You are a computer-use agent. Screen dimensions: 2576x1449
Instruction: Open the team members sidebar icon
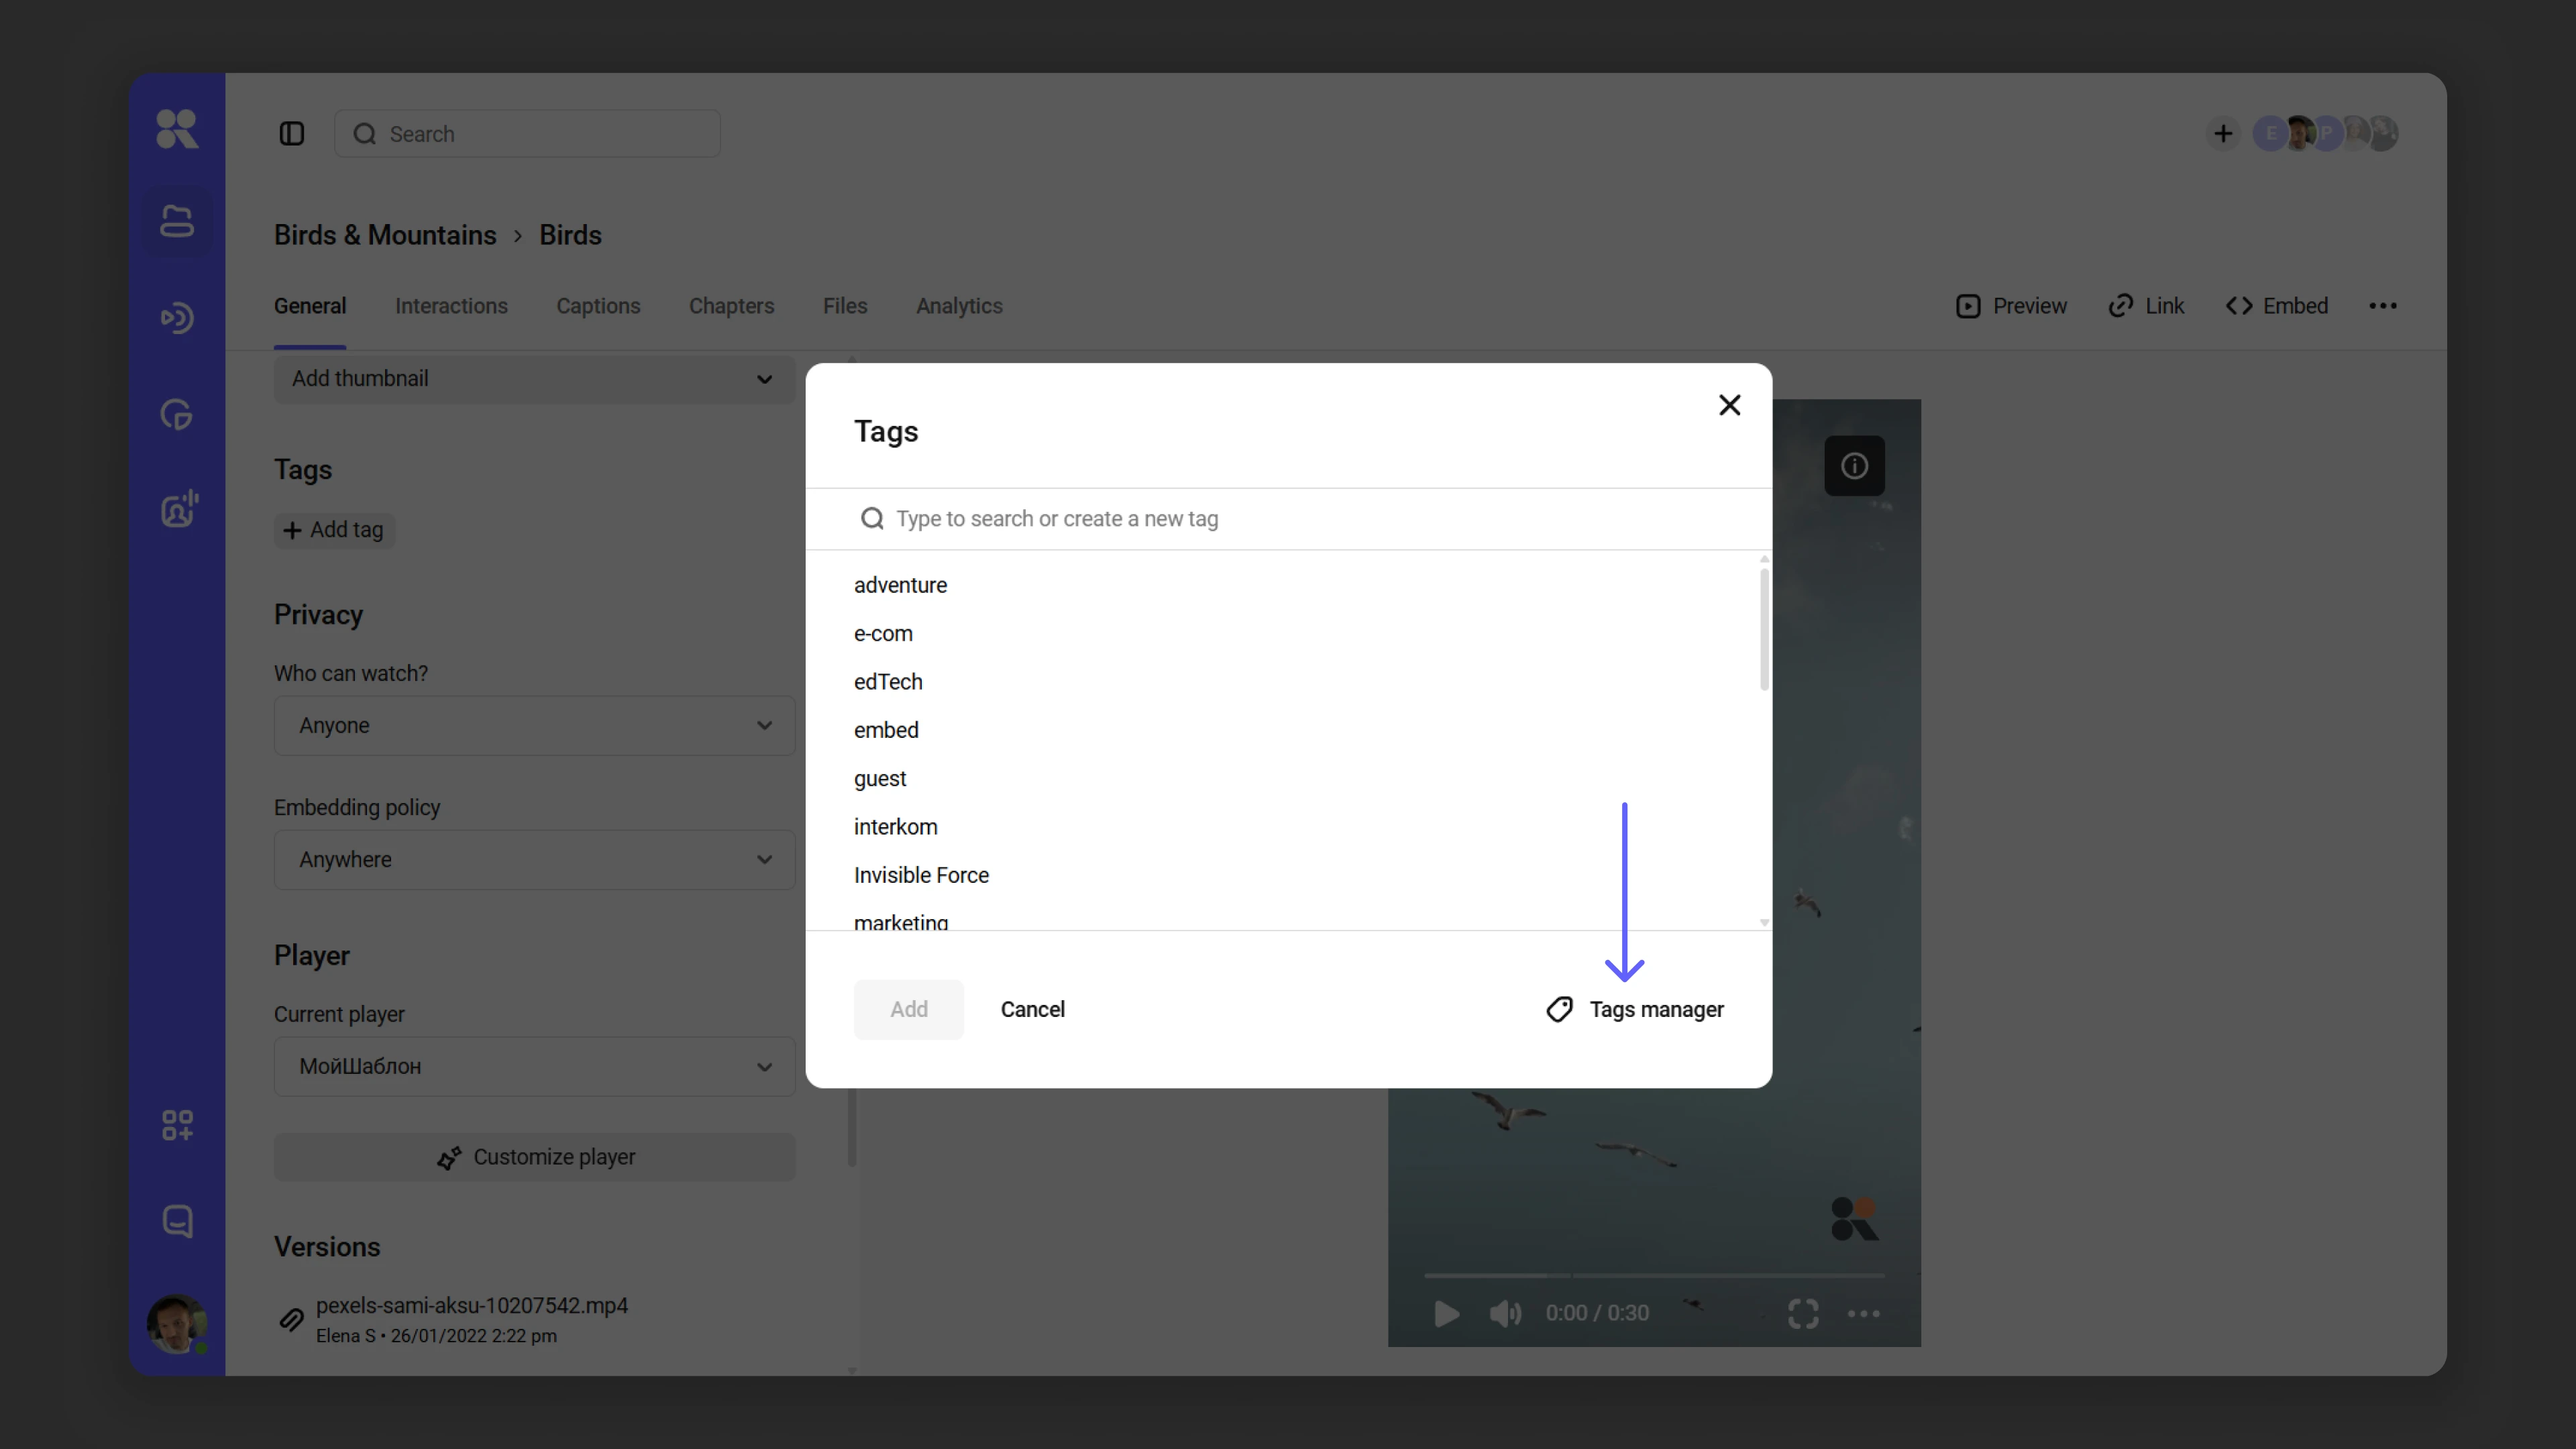pyautogui.click(x=179, y=509)
